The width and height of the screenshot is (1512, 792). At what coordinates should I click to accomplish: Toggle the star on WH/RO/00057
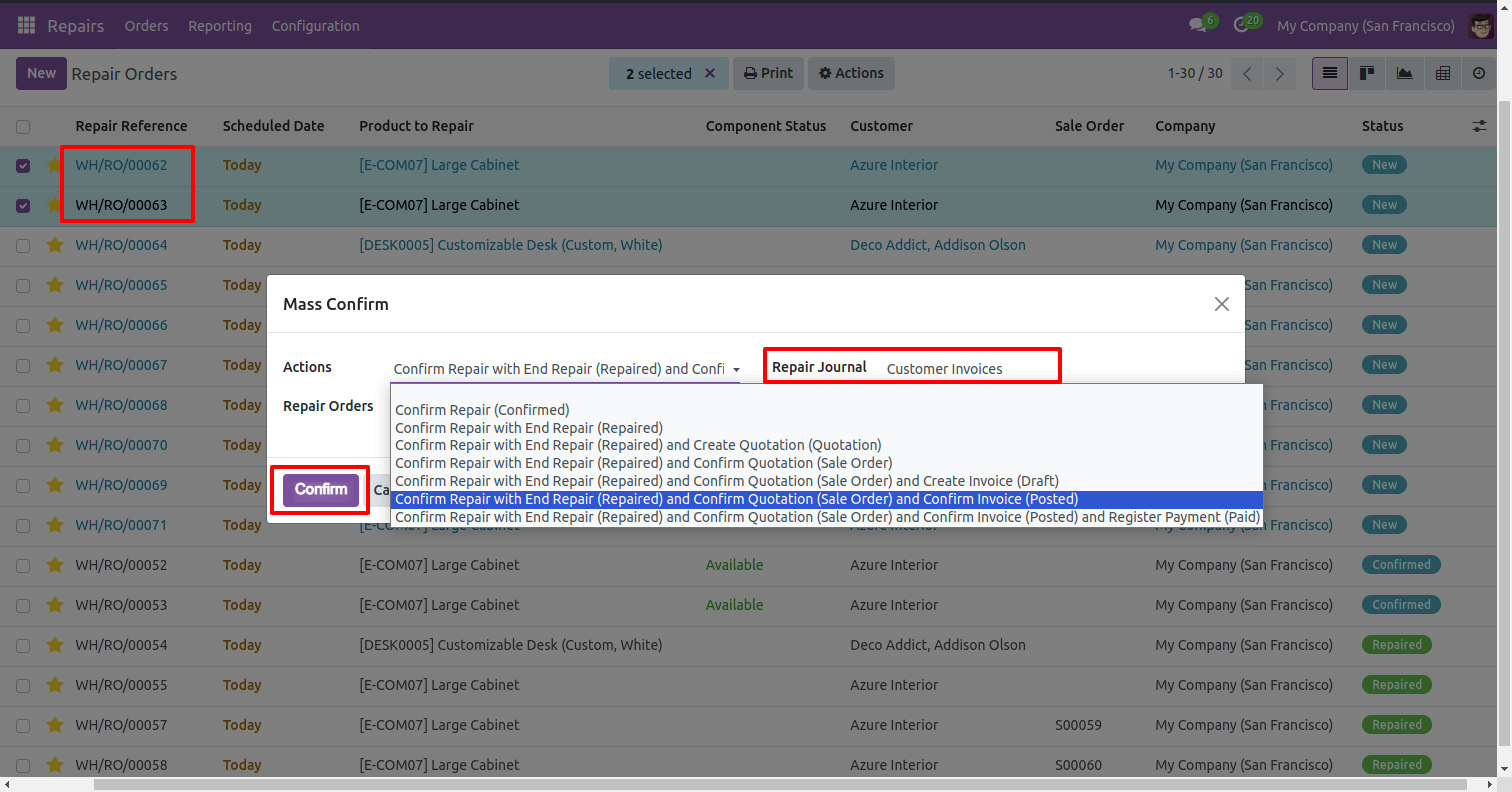coord(55,725)
